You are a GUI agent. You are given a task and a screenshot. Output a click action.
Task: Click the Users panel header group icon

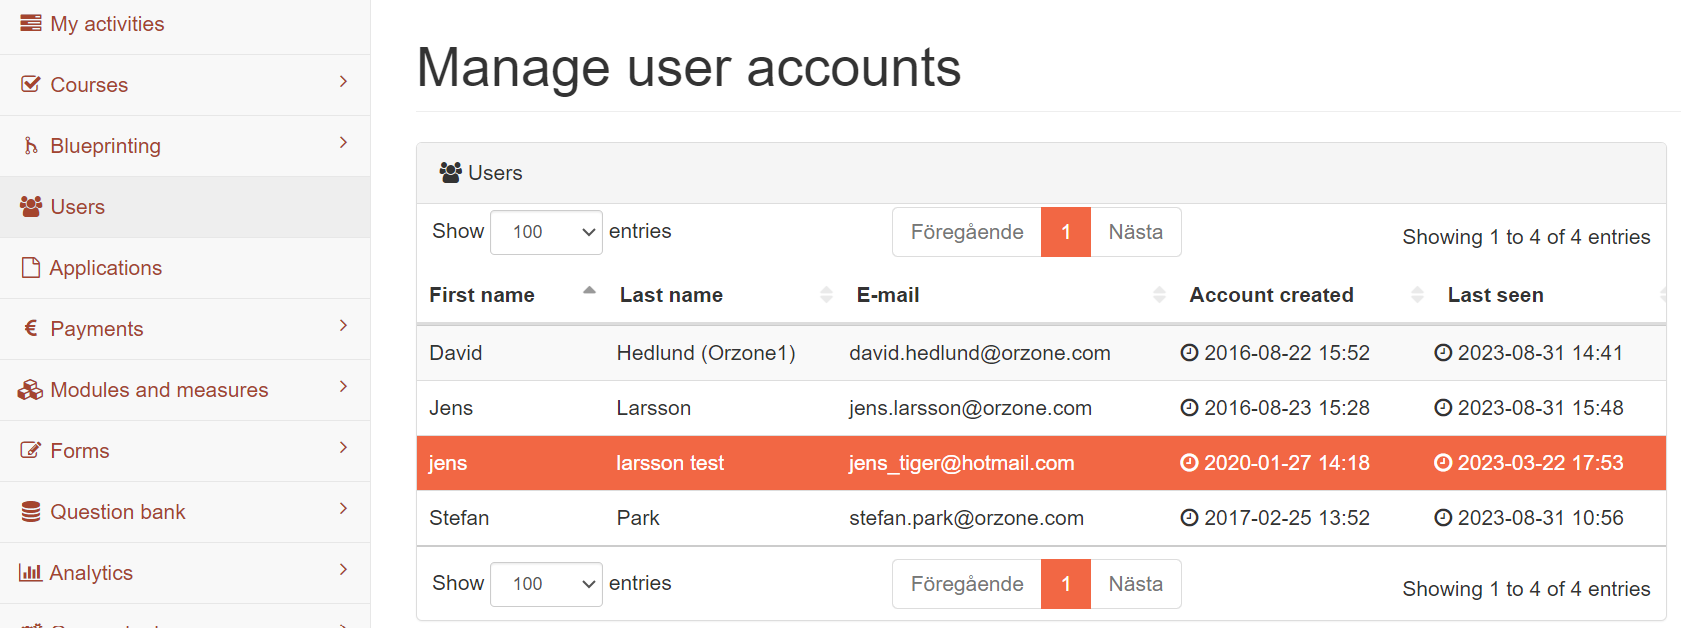coord(450,172)
